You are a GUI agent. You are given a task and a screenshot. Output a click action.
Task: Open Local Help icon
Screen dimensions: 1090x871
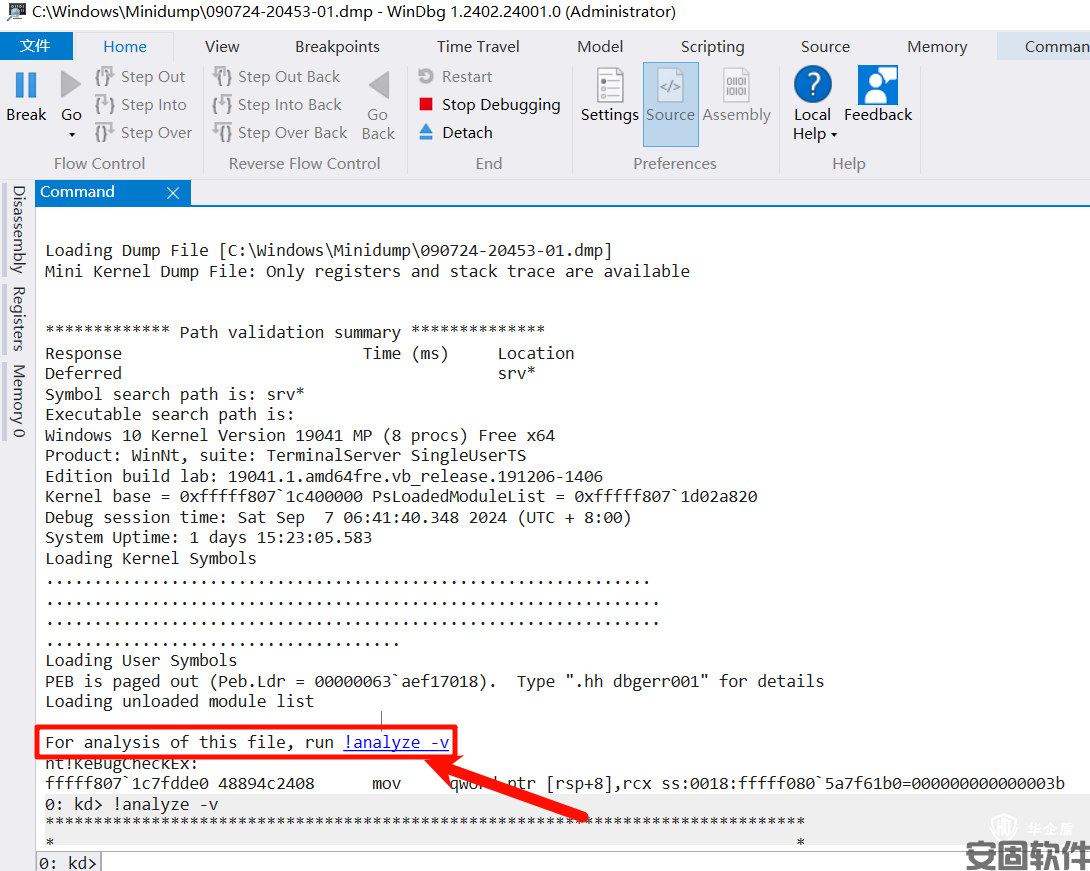pos(813,85)
